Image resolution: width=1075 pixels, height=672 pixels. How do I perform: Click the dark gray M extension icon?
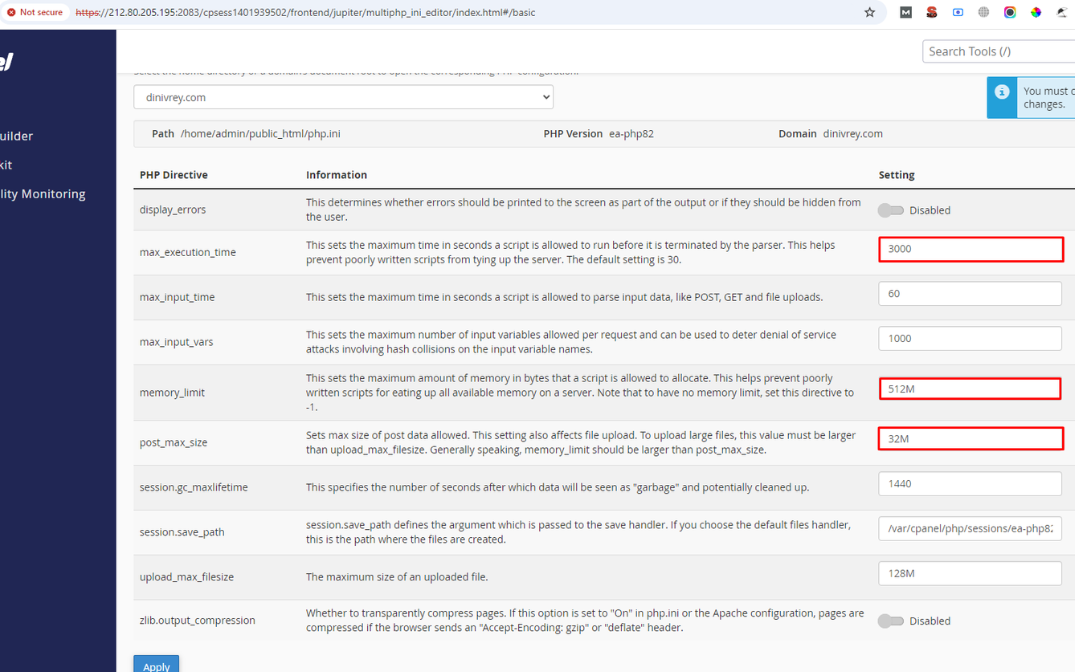pyautogui.click(x=905, y=13)
